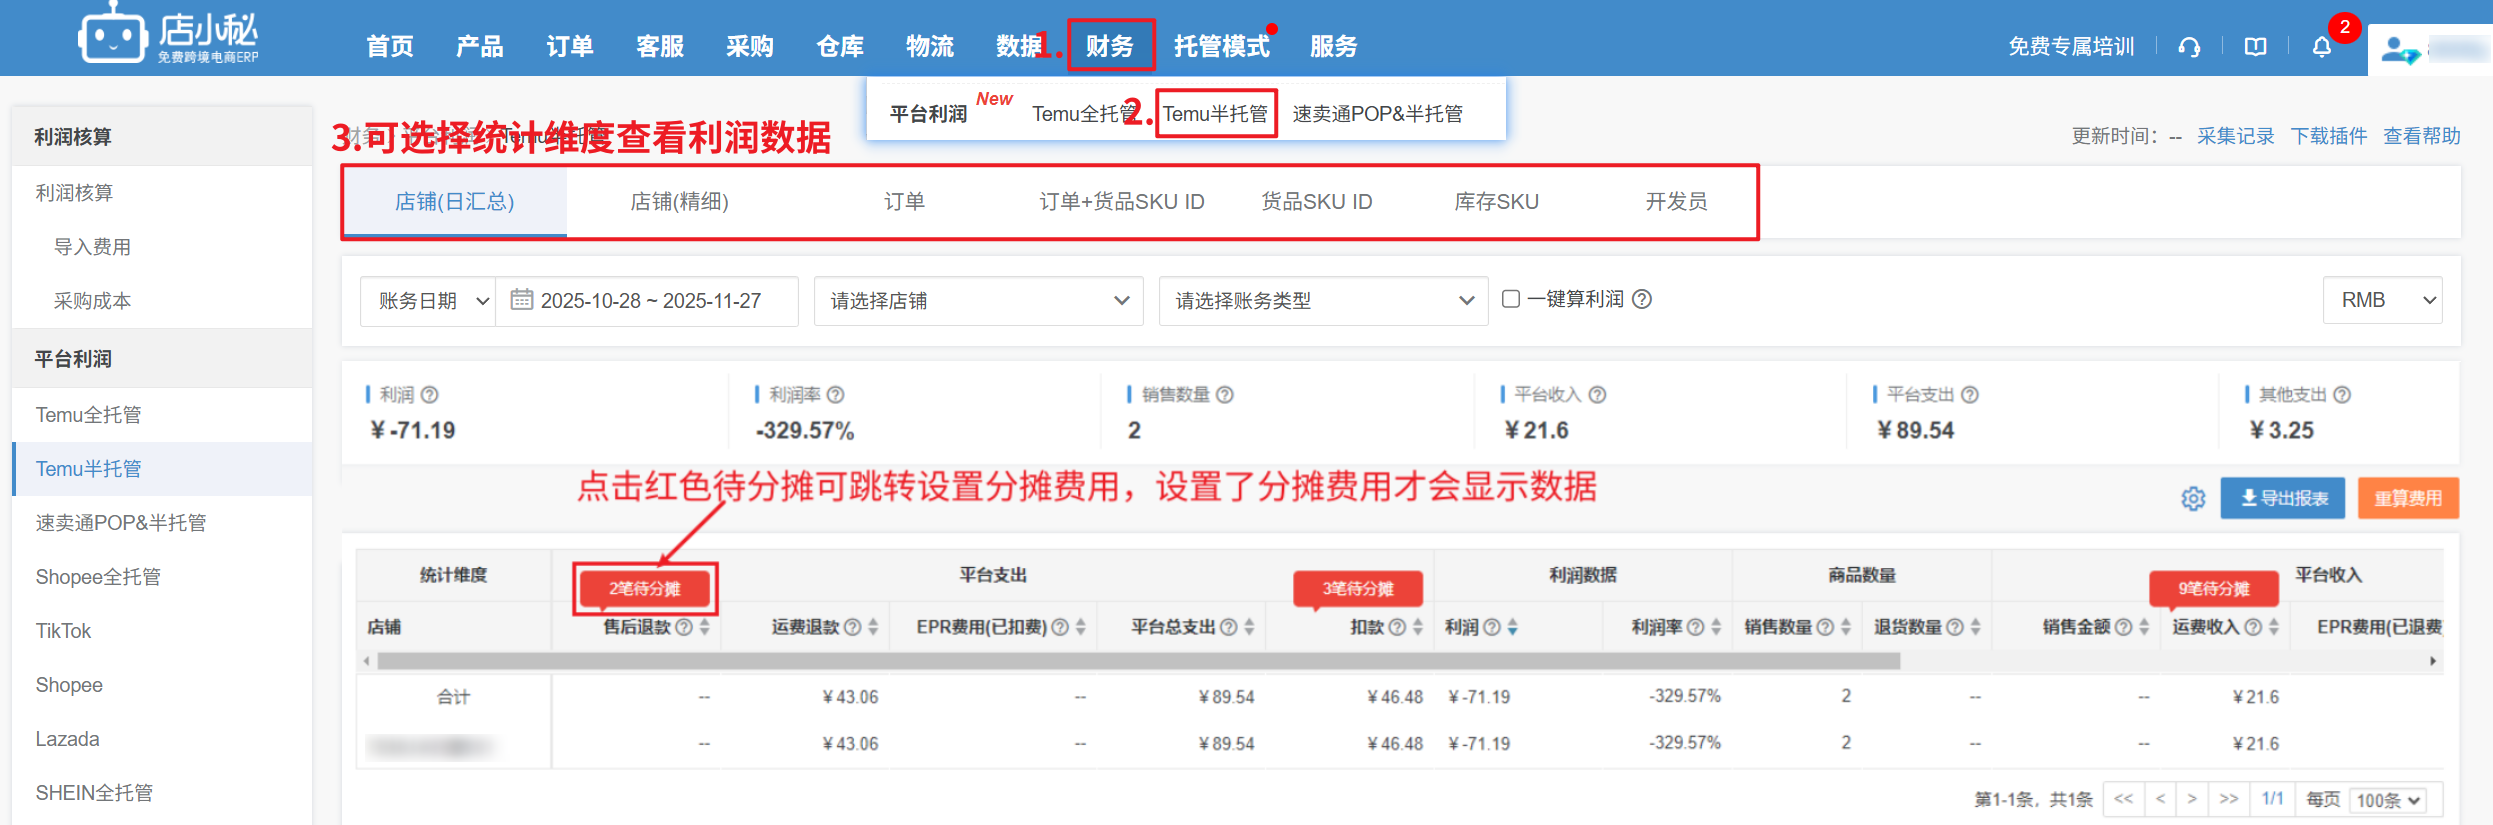Sort by 销售数量 column in table
Screen dimensions: 2493x825
1845,627
